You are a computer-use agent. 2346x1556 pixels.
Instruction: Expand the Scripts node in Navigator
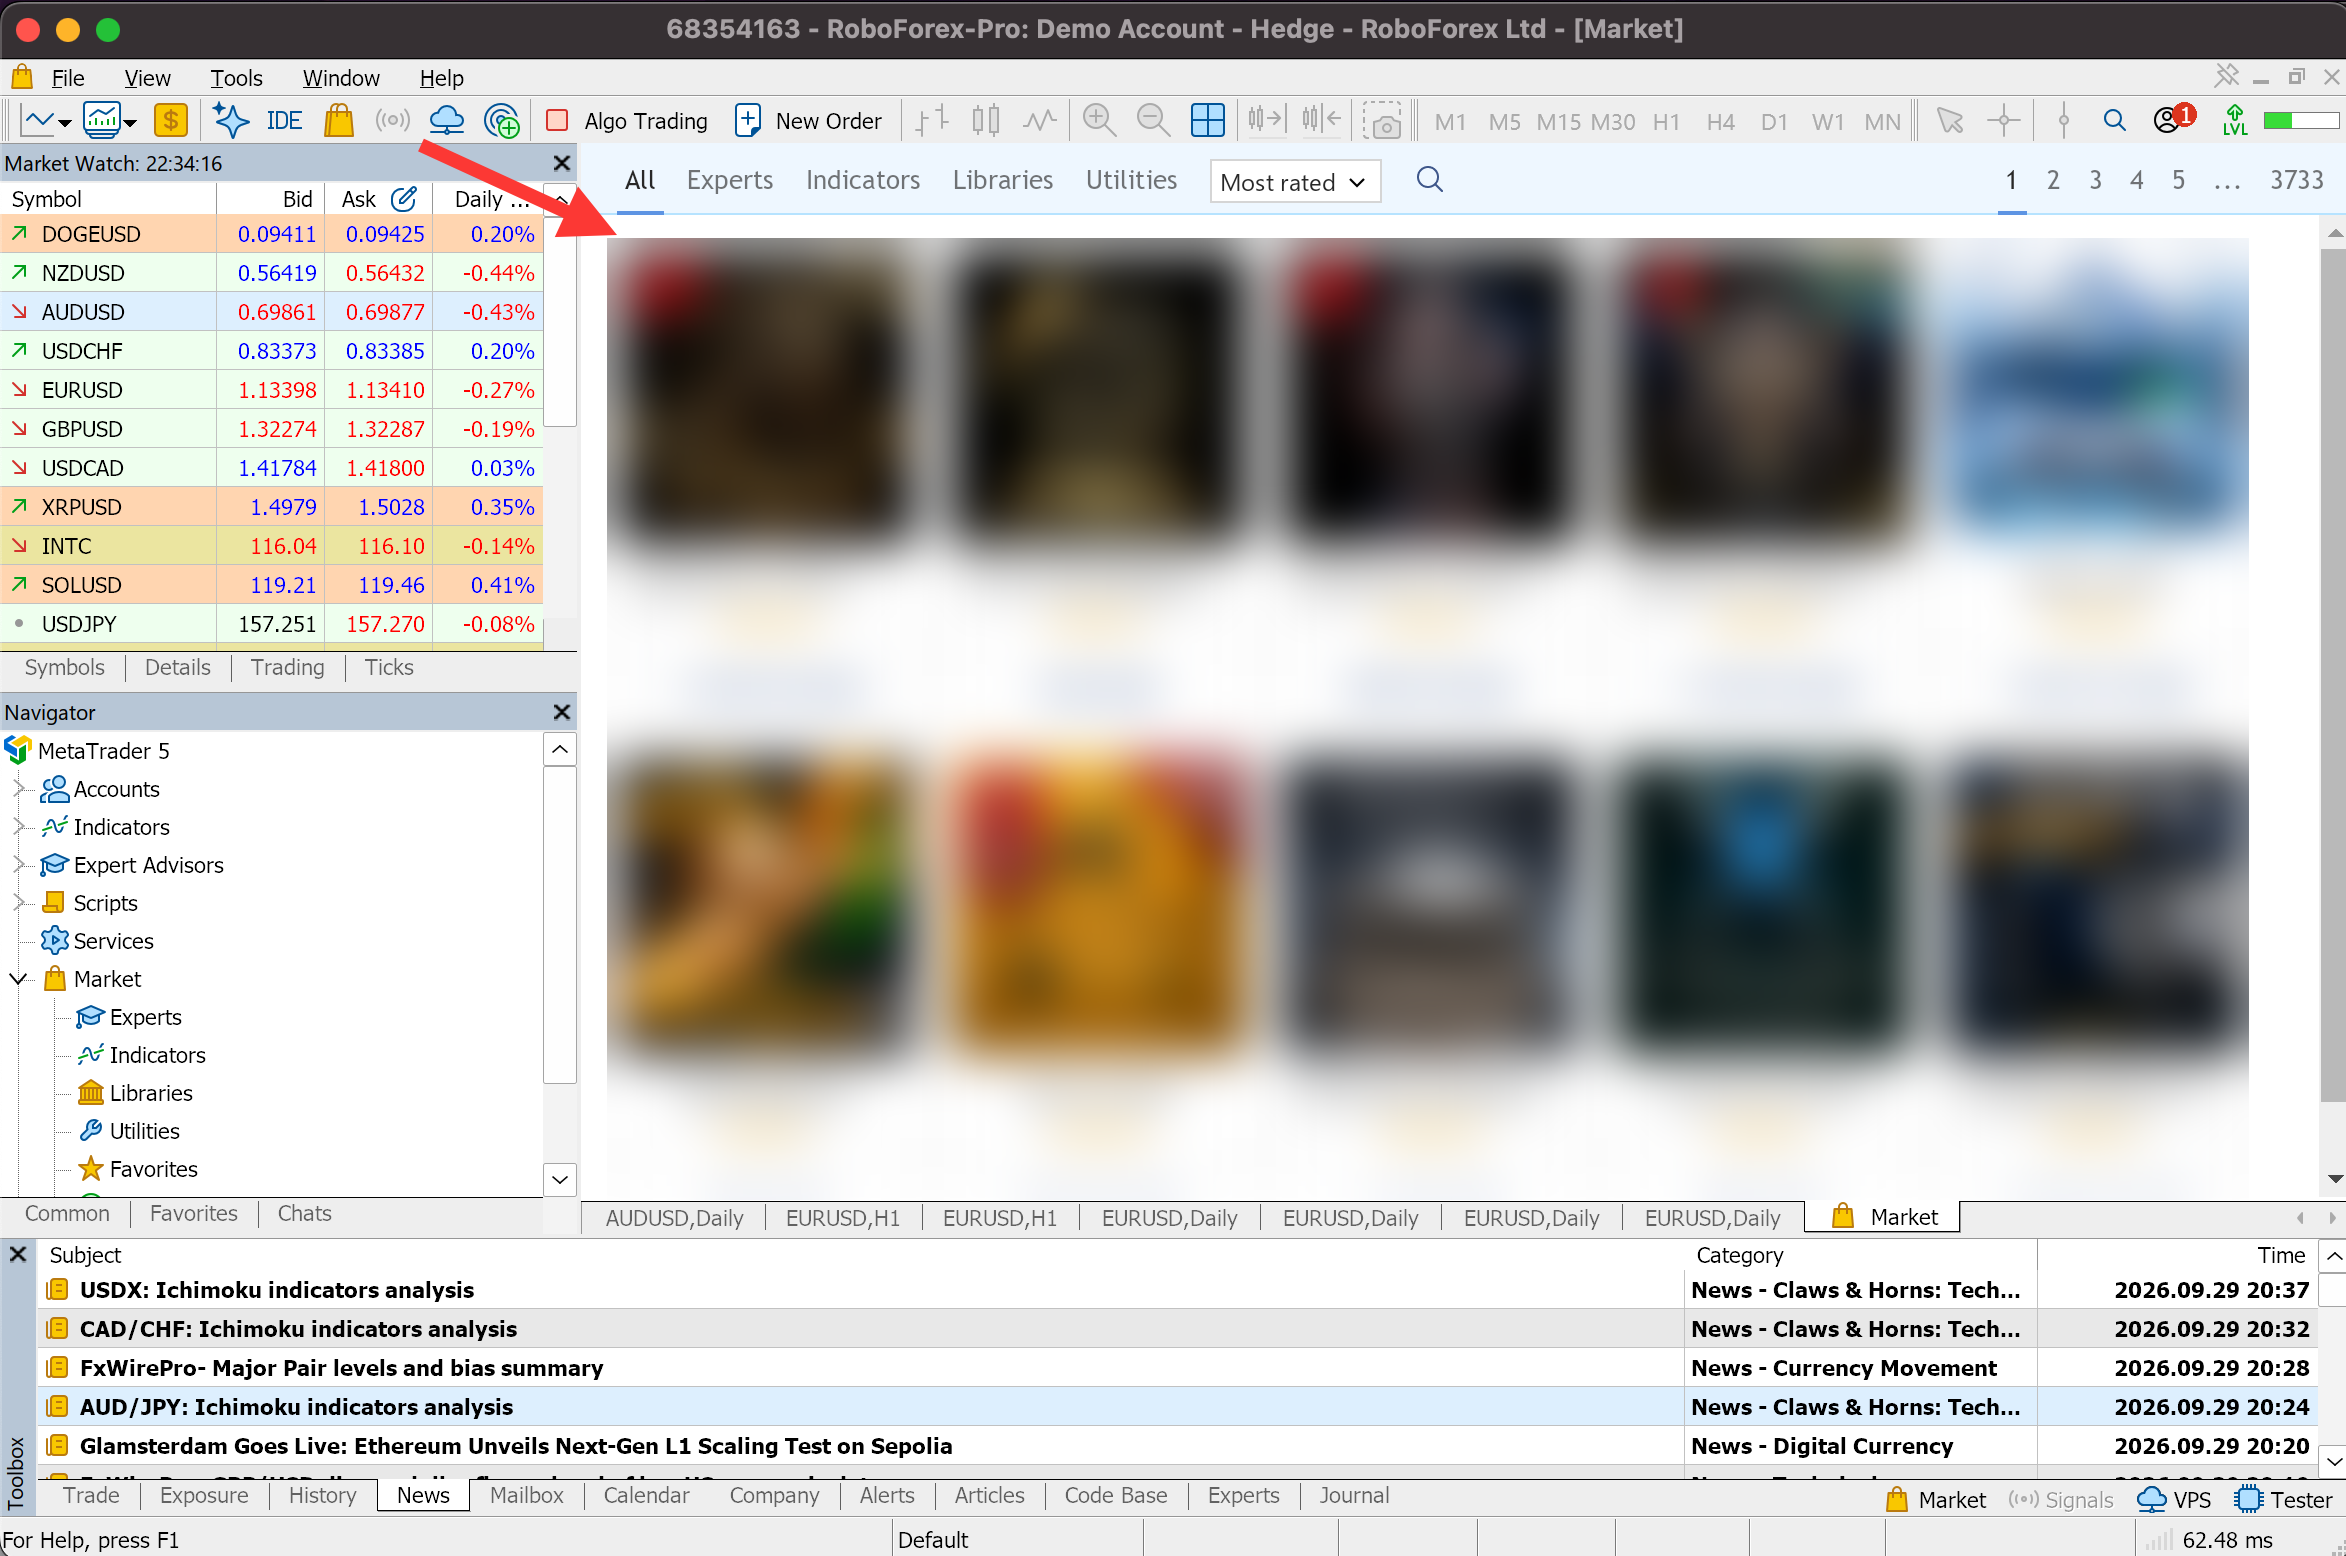pyautogui.click(x=18, y=903)
